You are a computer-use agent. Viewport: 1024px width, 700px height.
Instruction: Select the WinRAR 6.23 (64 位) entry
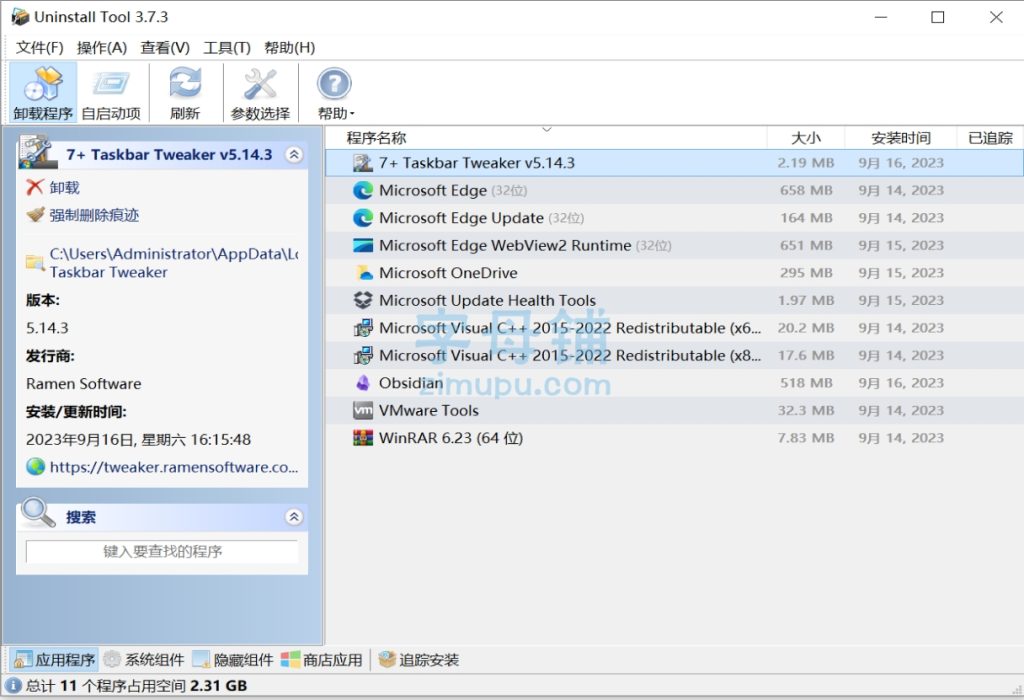[x=451, y=438]
